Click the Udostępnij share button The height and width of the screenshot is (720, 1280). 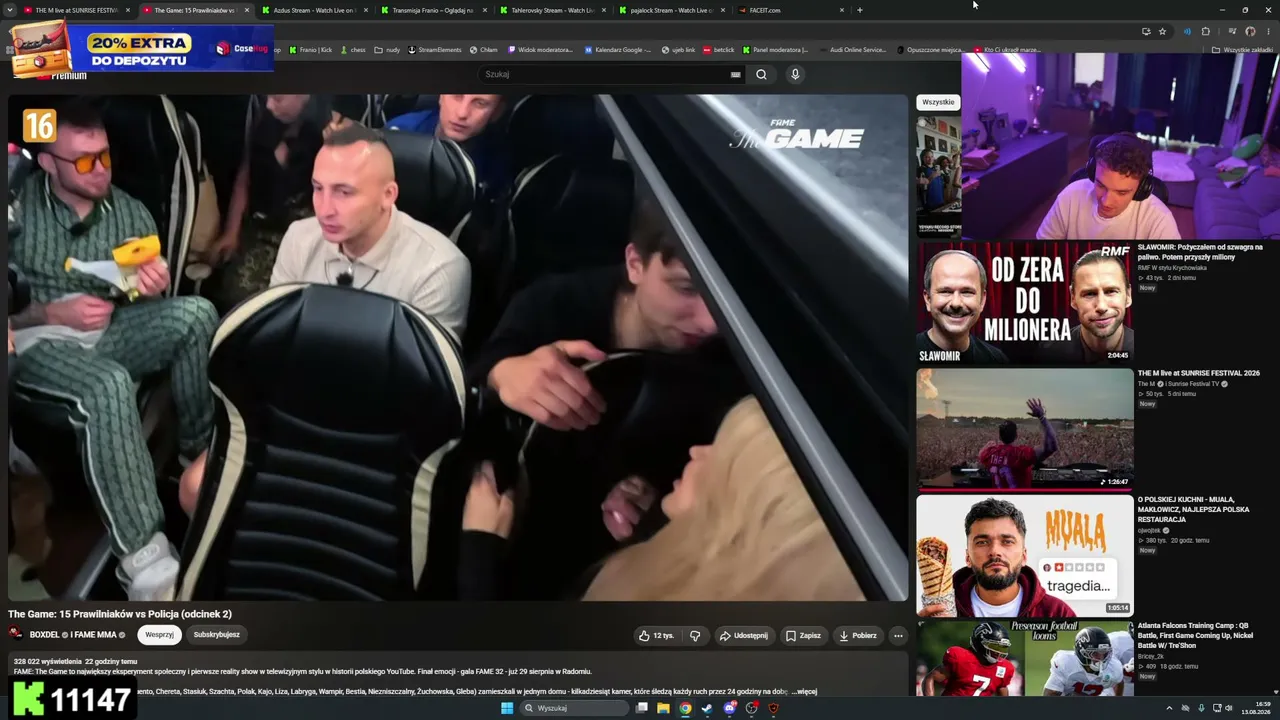point(743,635)
